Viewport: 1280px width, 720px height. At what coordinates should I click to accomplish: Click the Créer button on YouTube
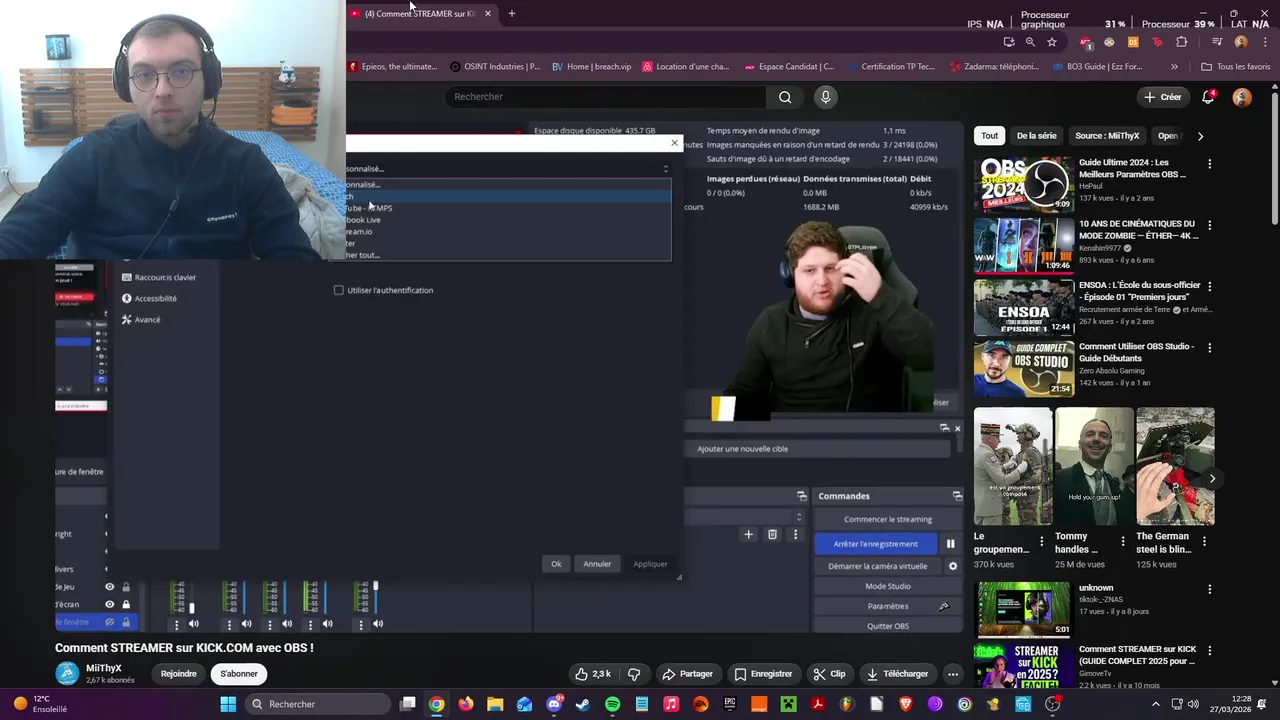(x=1163, y=97)
